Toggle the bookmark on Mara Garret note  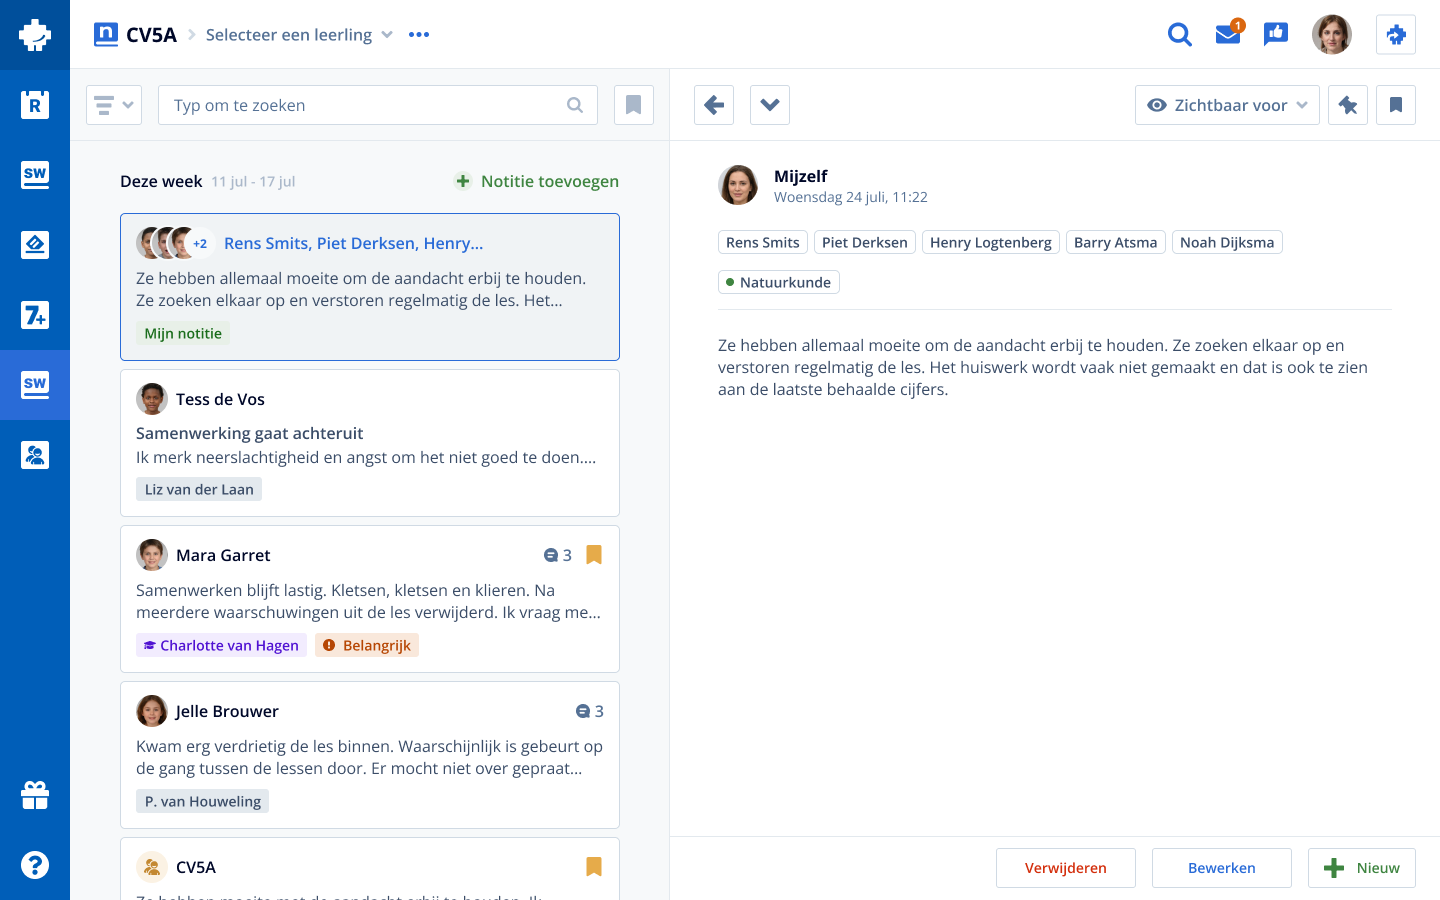[594, 555]
